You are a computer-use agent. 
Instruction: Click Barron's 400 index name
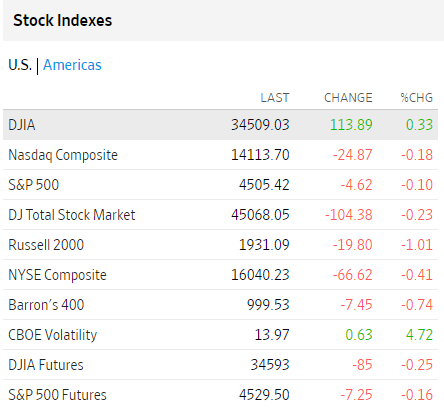click(46, 305)
